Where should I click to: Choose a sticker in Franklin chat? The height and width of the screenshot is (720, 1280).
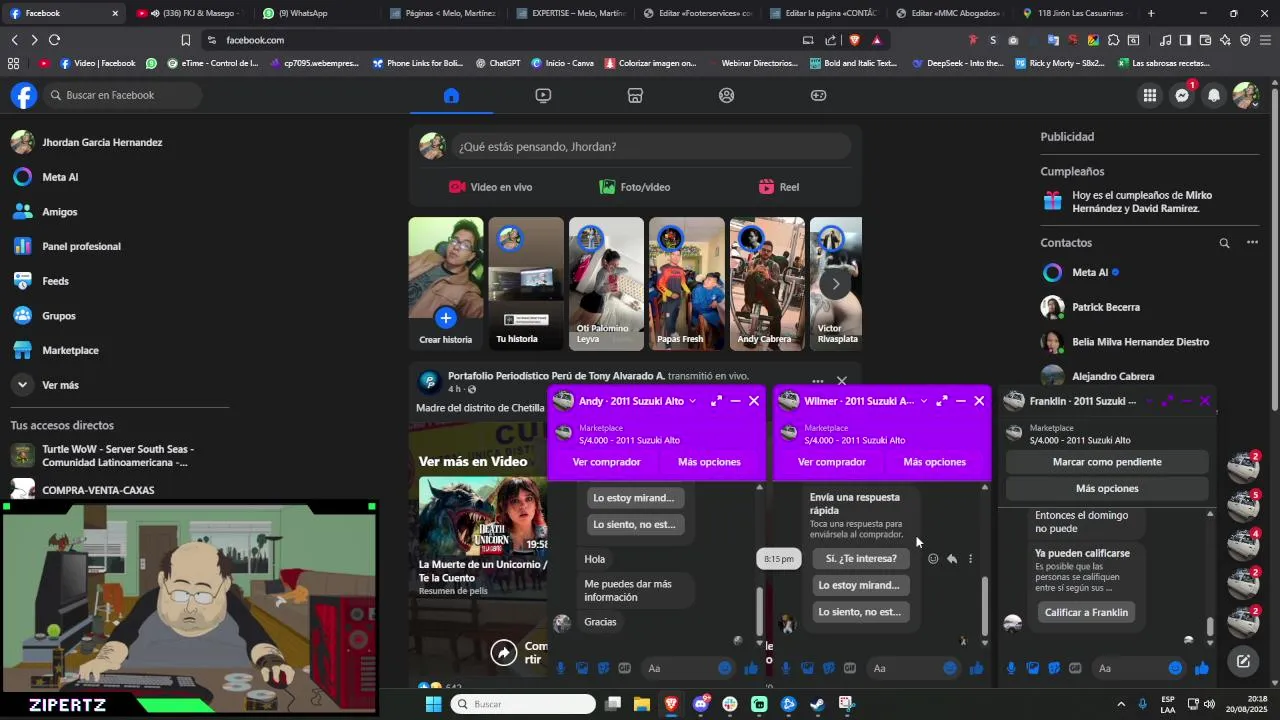[x=1054, y=668]
